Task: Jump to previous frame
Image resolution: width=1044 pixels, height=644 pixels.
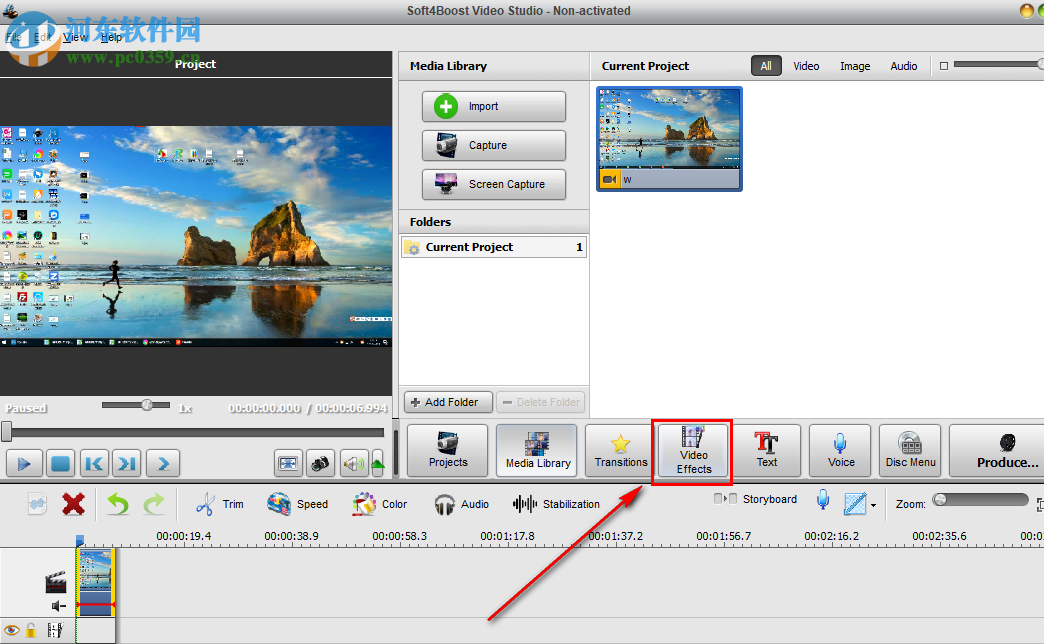Action: point(94,464)
